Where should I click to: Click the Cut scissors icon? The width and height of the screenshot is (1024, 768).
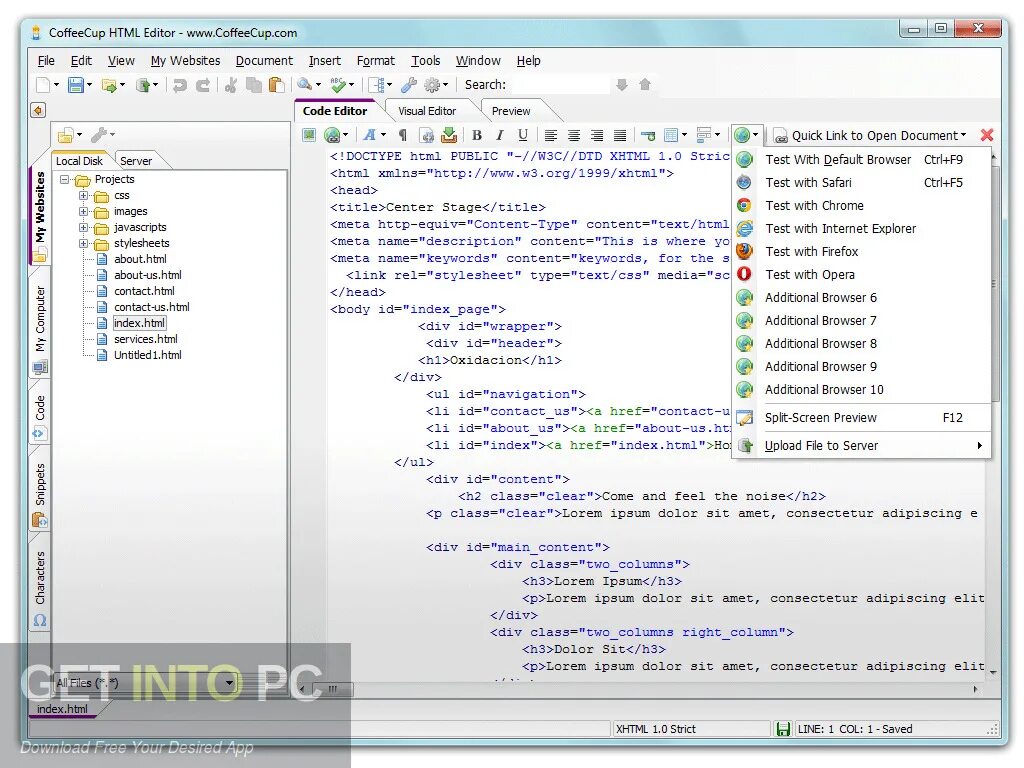click(231, 85)
